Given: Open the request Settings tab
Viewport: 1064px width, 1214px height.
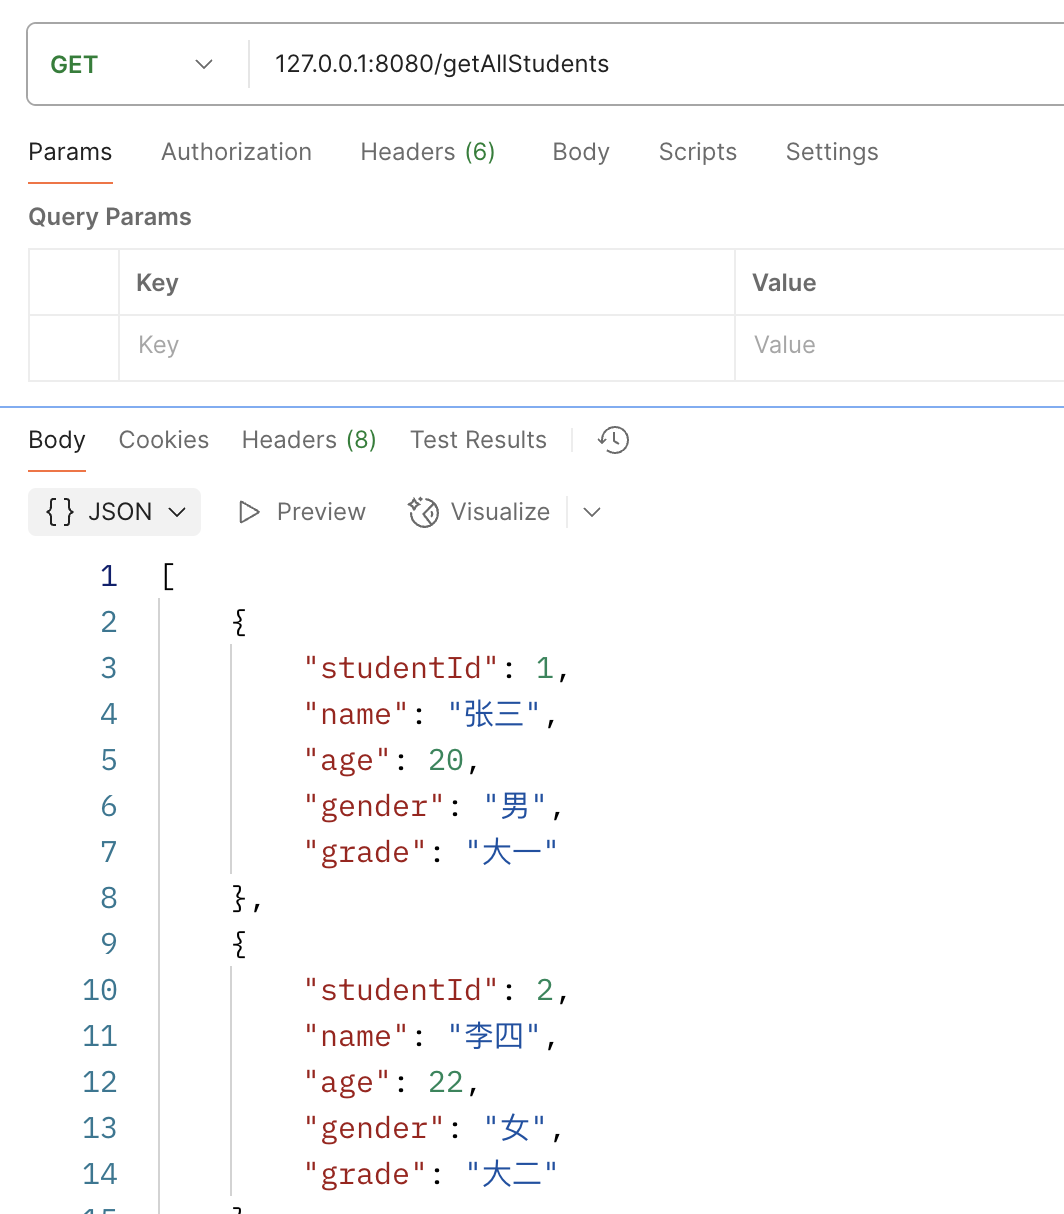Looking at the screenshot, I should click(x=831, y=152).
